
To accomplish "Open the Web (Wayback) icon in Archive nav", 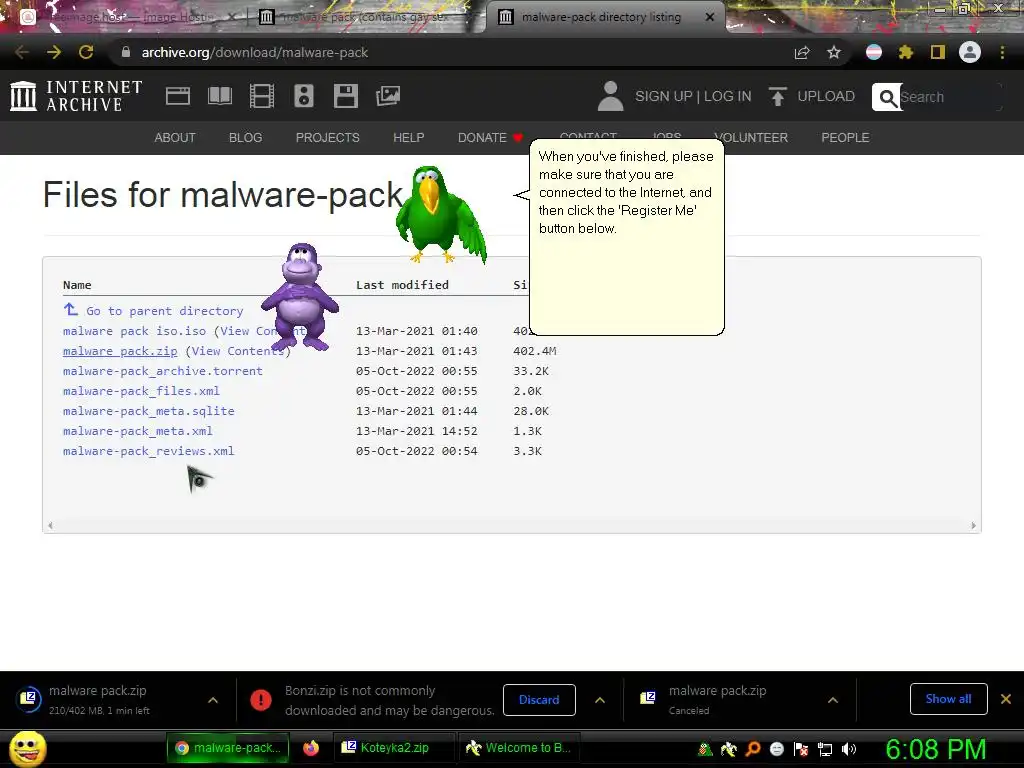I will 178,96.
